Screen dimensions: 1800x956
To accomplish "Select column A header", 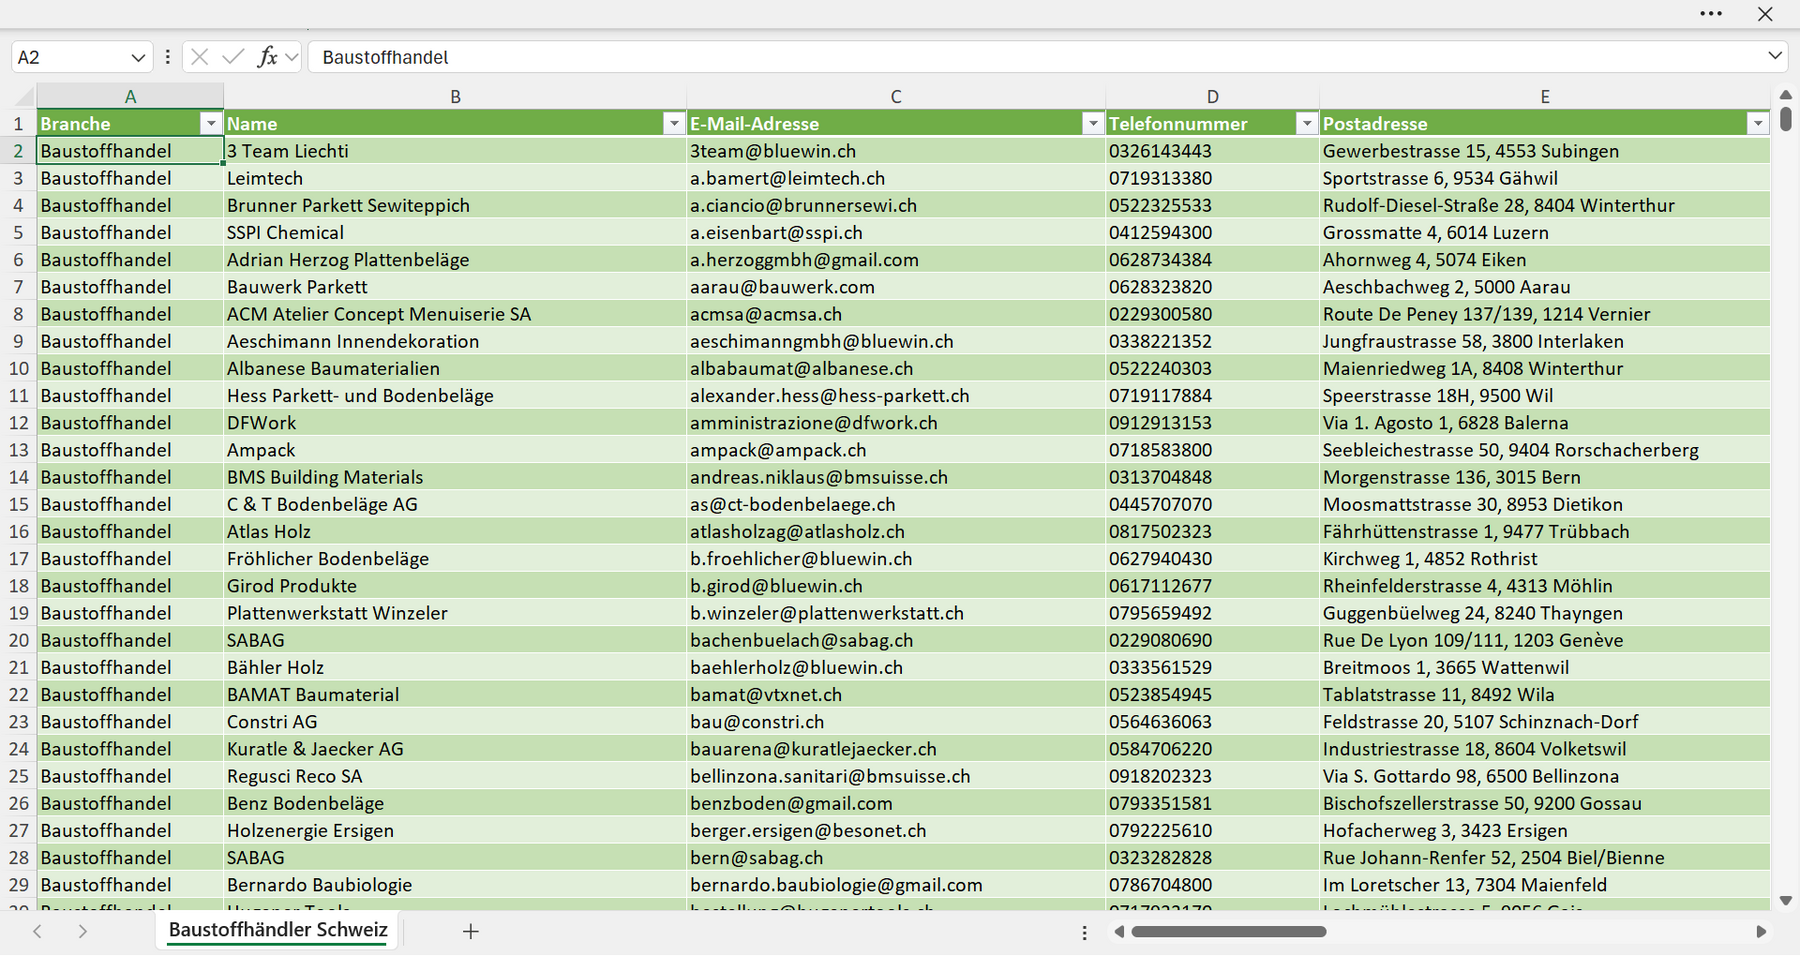I will [x=130, y=96].
